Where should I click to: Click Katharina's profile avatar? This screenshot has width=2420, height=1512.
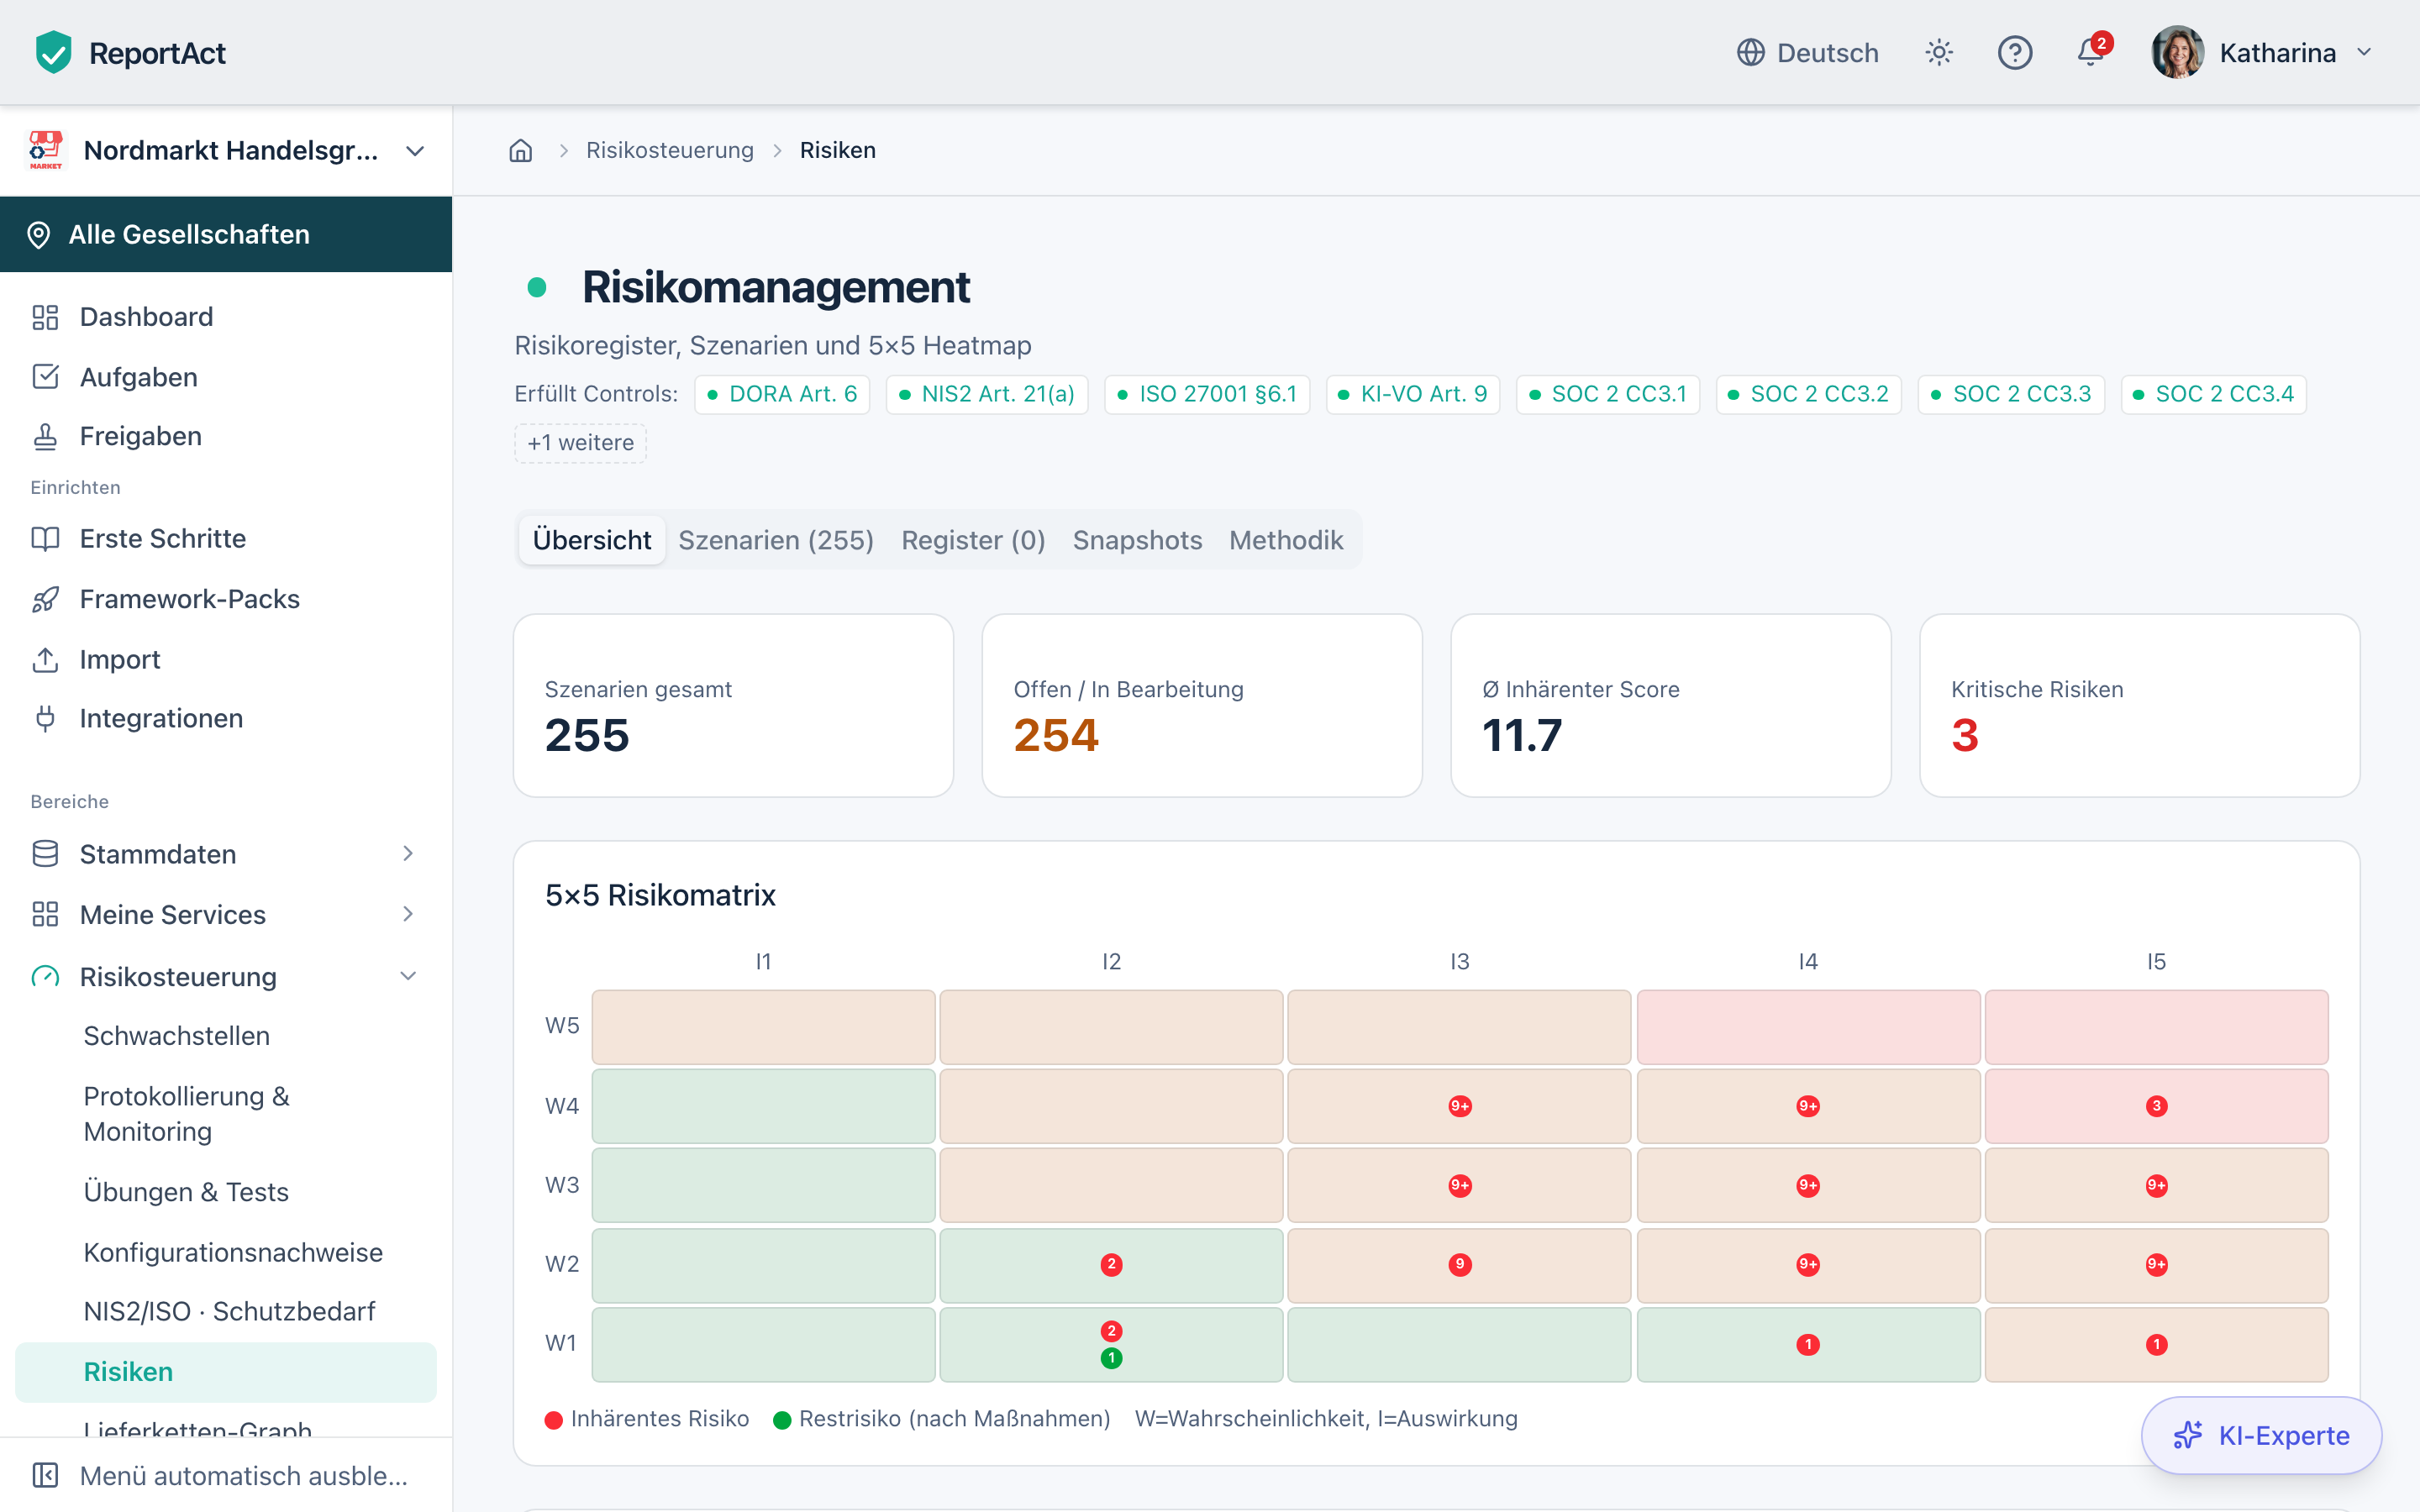(2177, 52)
